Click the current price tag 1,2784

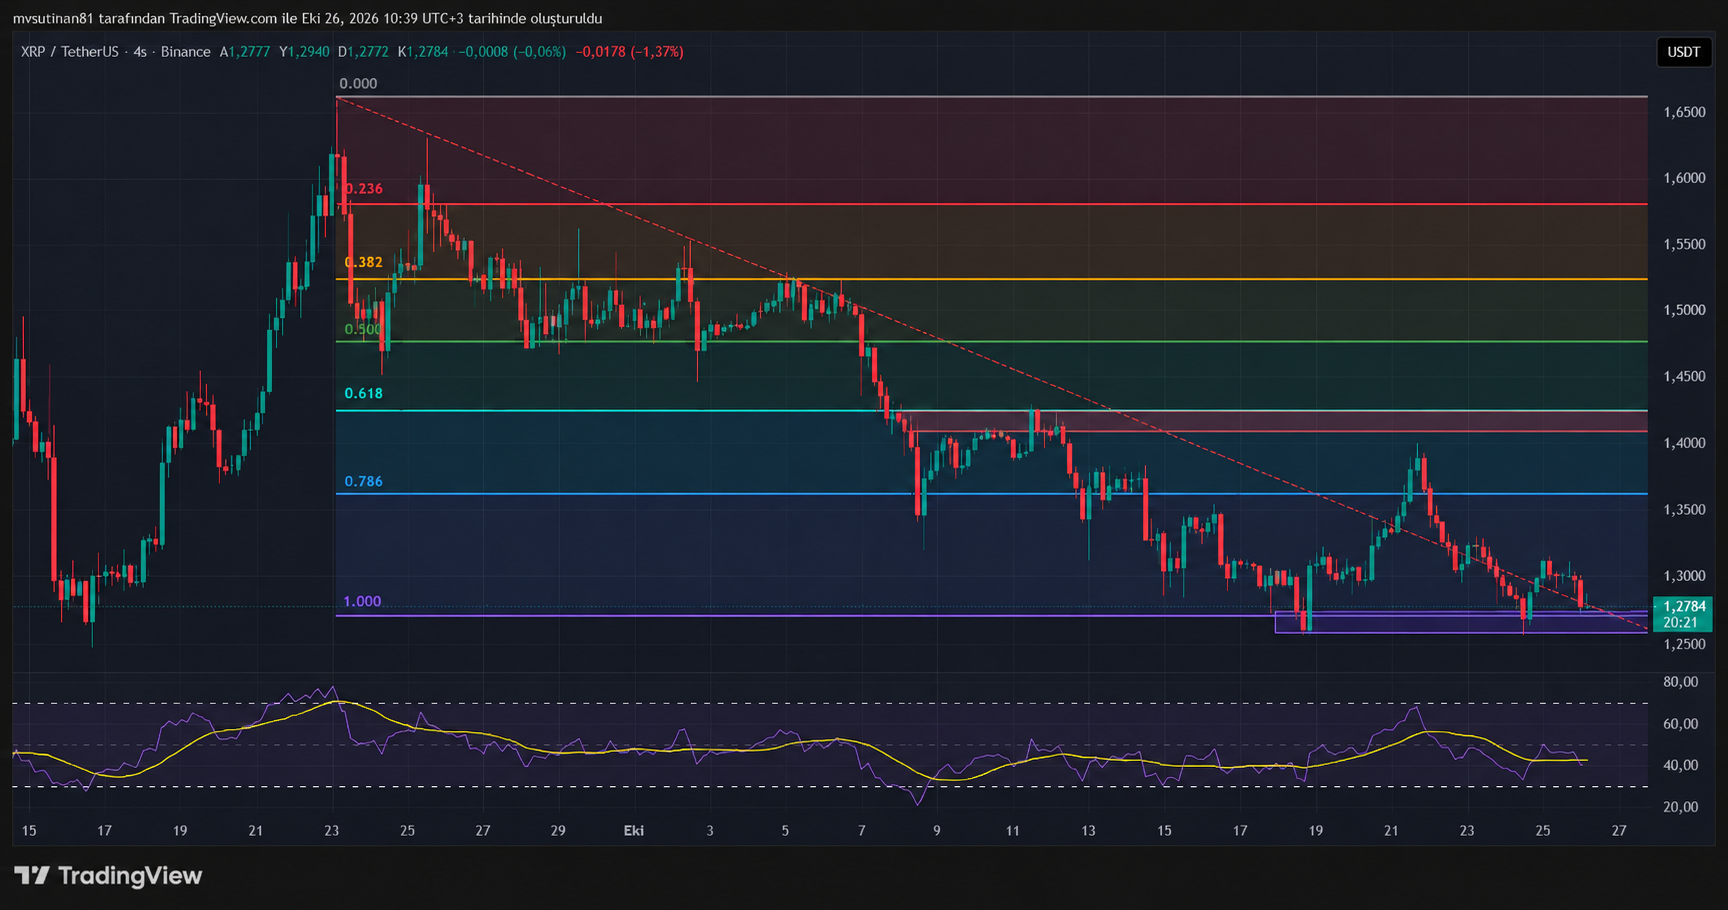(1684, 606)
